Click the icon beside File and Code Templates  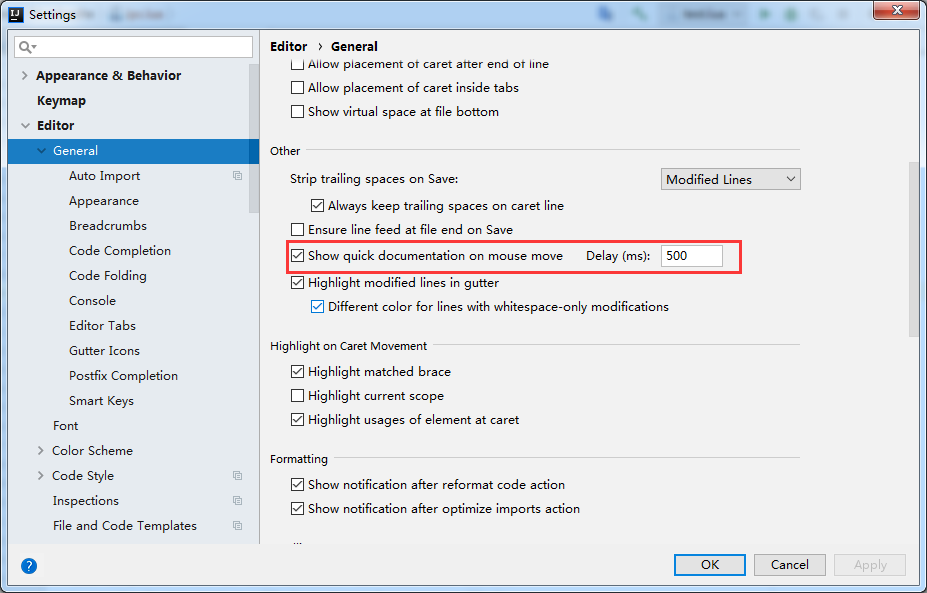coord(237,526)
